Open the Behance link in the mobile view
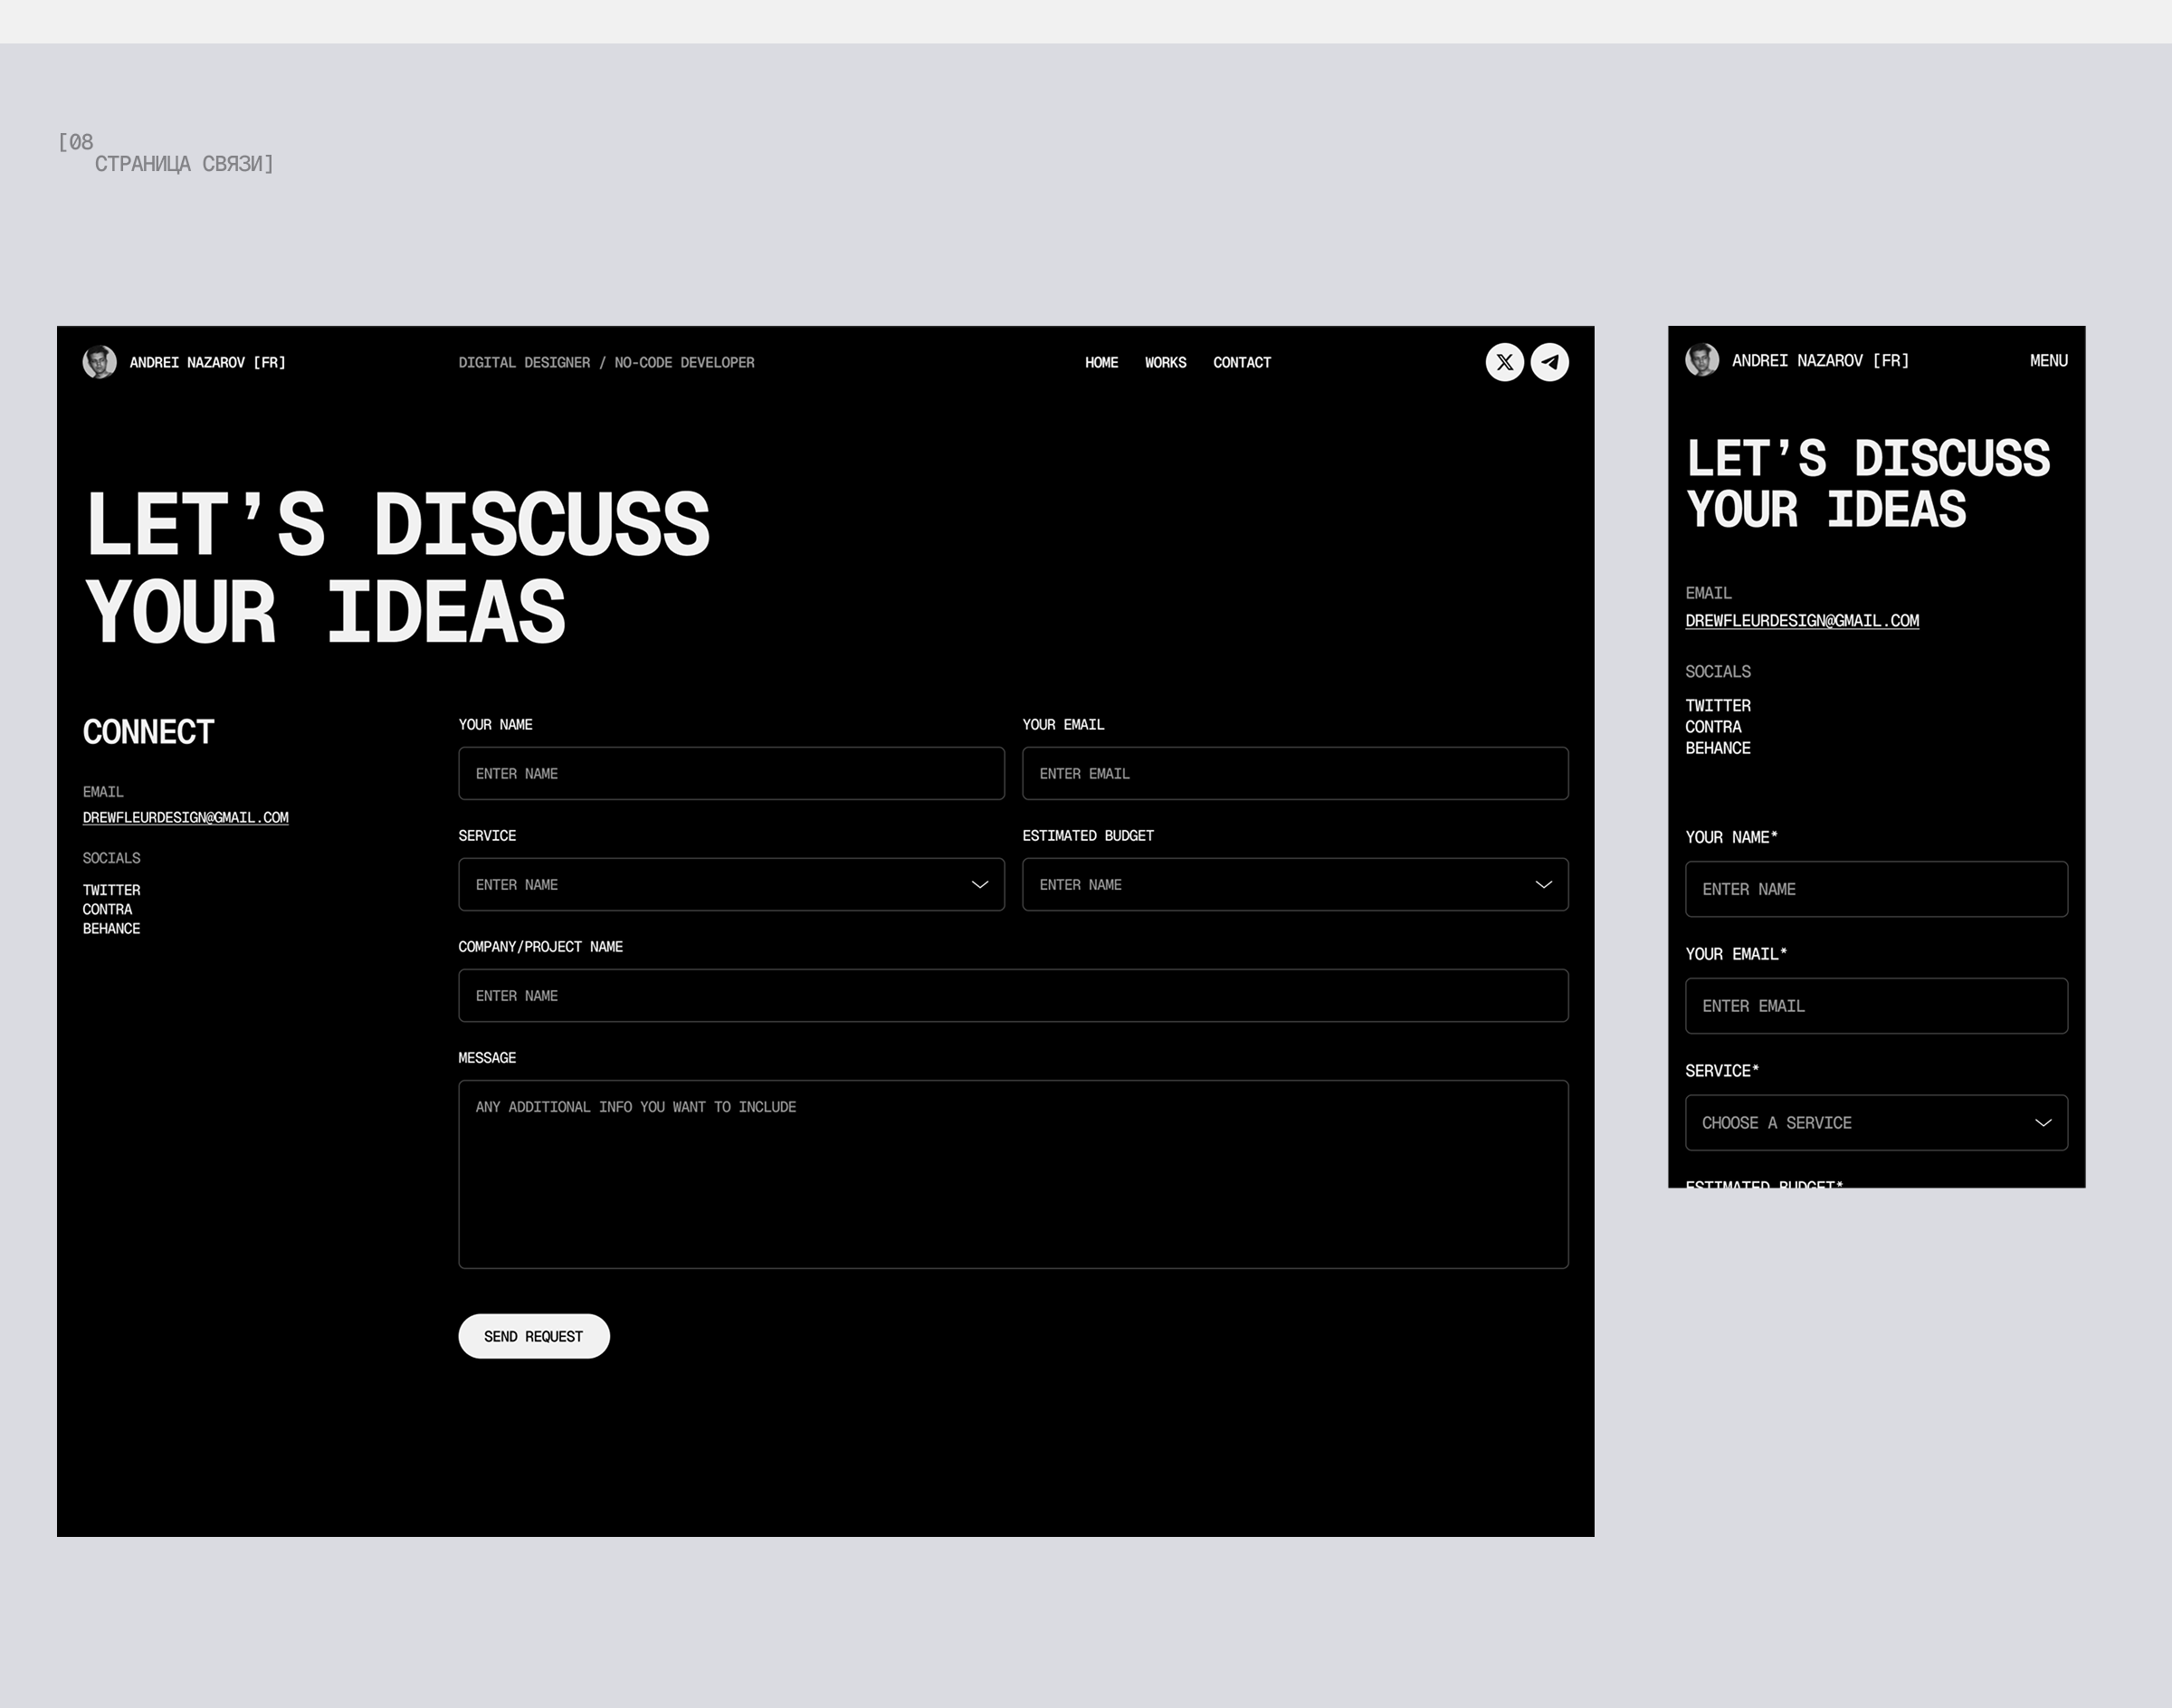This screenshot has width=2172, height=1708. 1717,748
